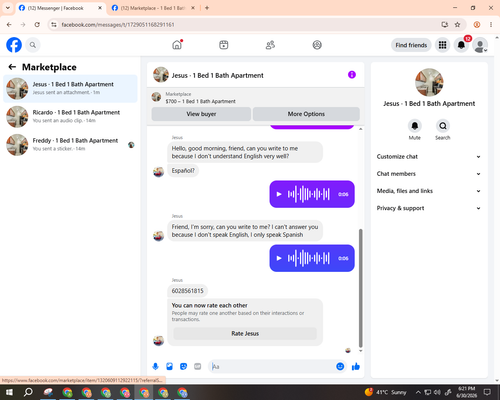Image resolution: width=500 pixels, height=400 pixels.
Task: Open Windows notification center icon
Action: (x=488, y=392)
